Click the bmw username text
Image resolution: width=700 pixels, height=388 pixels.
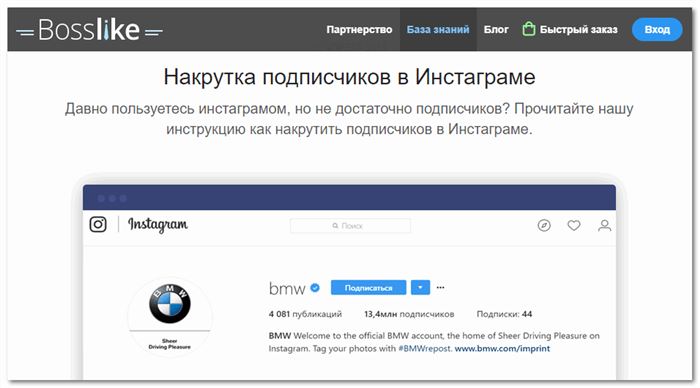tap(287, 288)
